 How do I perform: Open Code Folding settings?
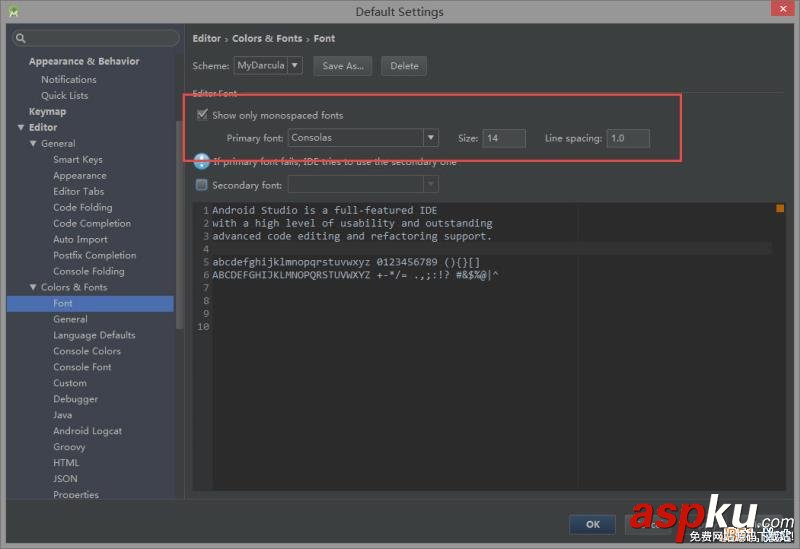coord(83,207)
